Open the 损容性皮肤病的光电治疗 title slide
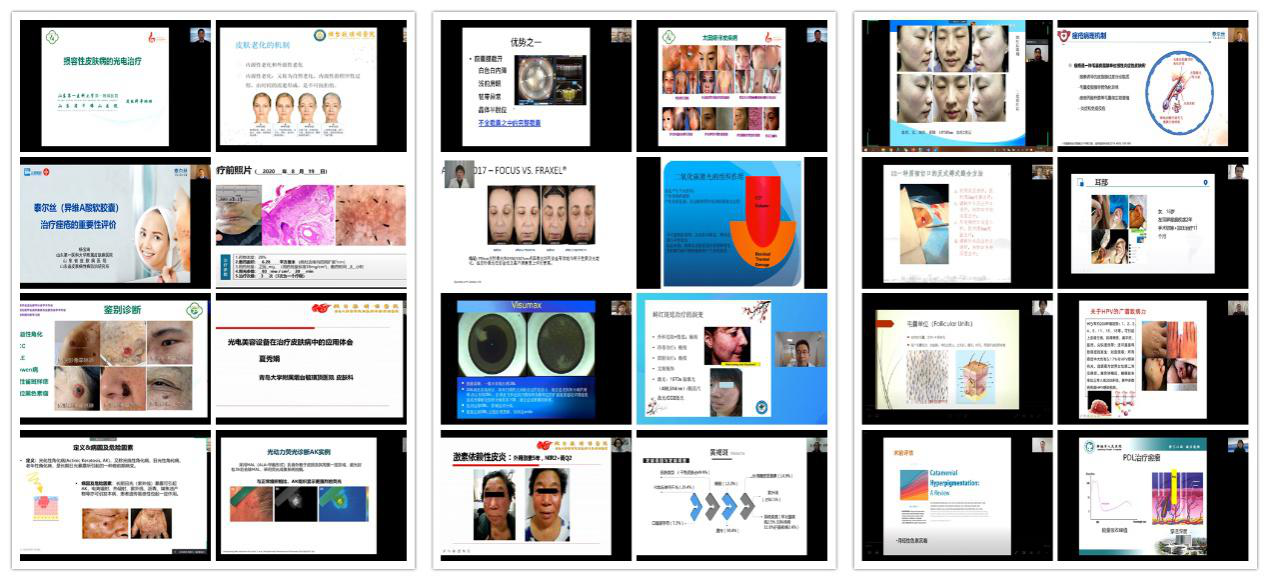The height and width of the screenshot is (581, 1269). [115, 85]
